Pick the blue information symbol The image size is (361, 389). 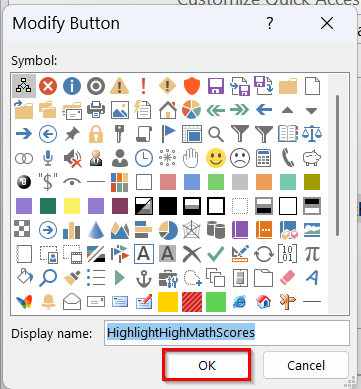click(x=72, y=86)
